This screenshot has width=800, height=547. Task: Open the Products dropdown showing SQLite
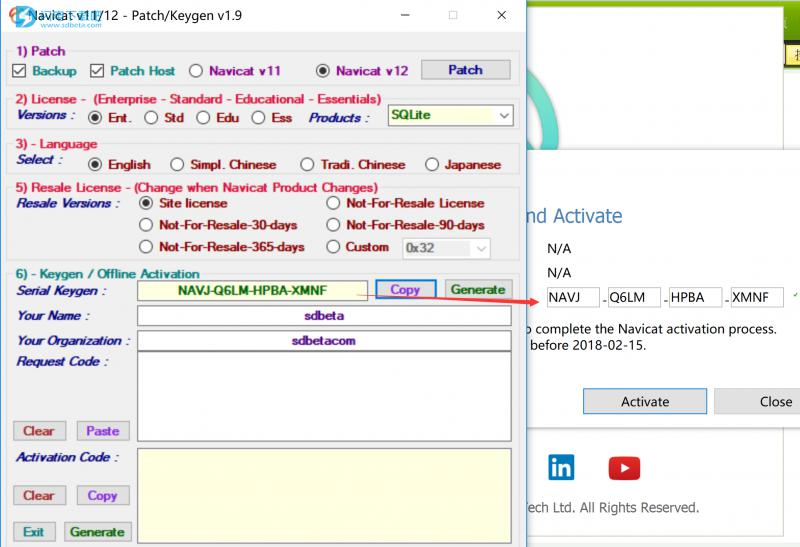451,115
